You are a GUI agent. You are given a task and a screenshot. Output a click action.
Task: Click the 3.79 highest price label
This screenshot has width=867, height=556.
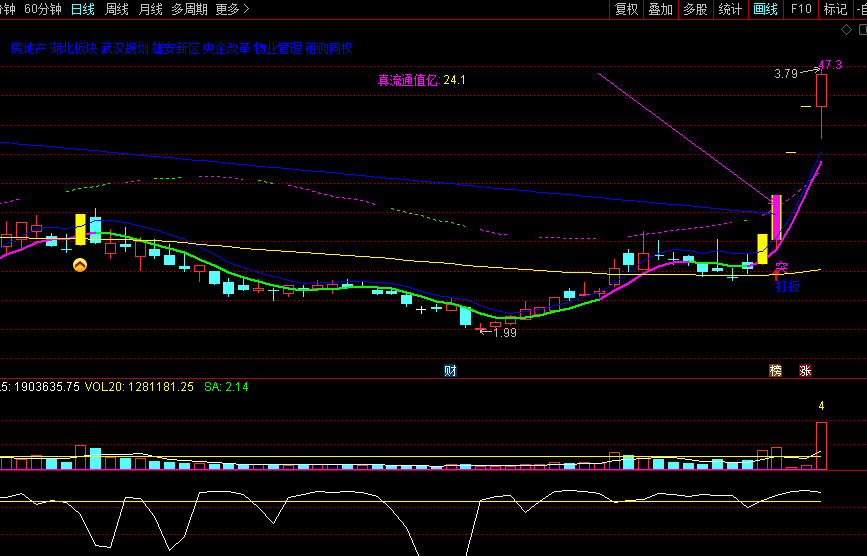(x=786, y=74)
